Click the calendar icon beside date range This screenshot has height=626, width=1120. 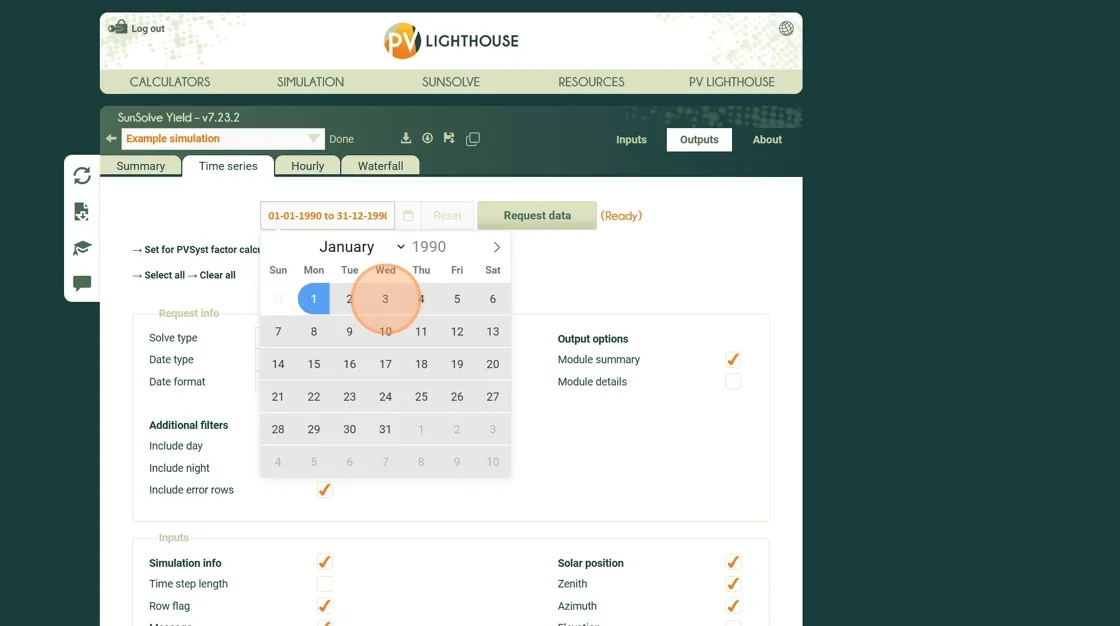[x=408, y=216]
